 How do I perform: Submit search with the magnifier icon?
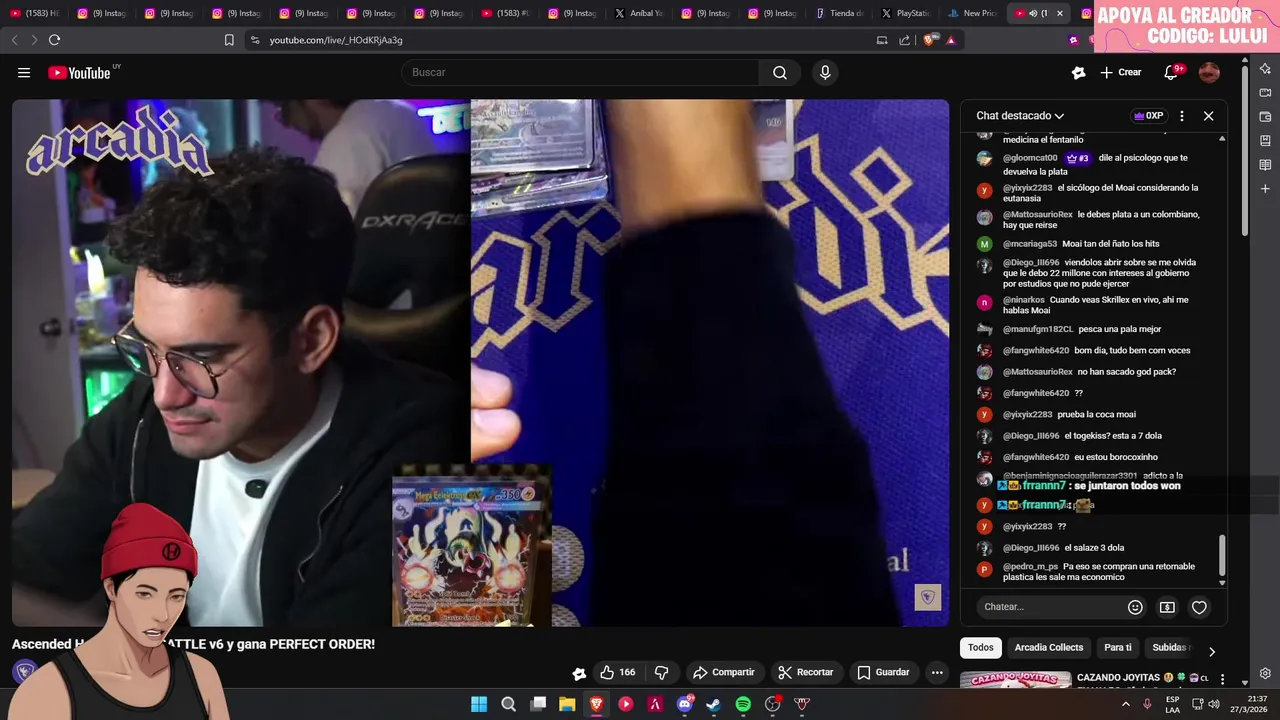[779, 72]
